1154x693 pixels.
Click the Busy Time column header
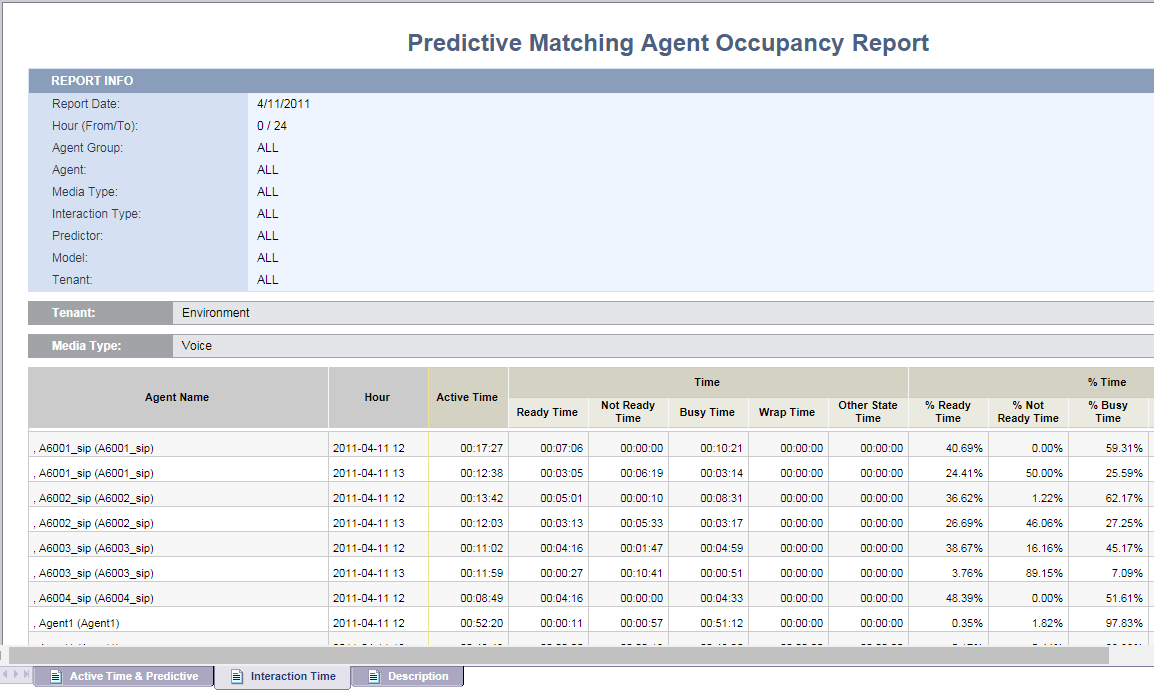click(707, 412)
